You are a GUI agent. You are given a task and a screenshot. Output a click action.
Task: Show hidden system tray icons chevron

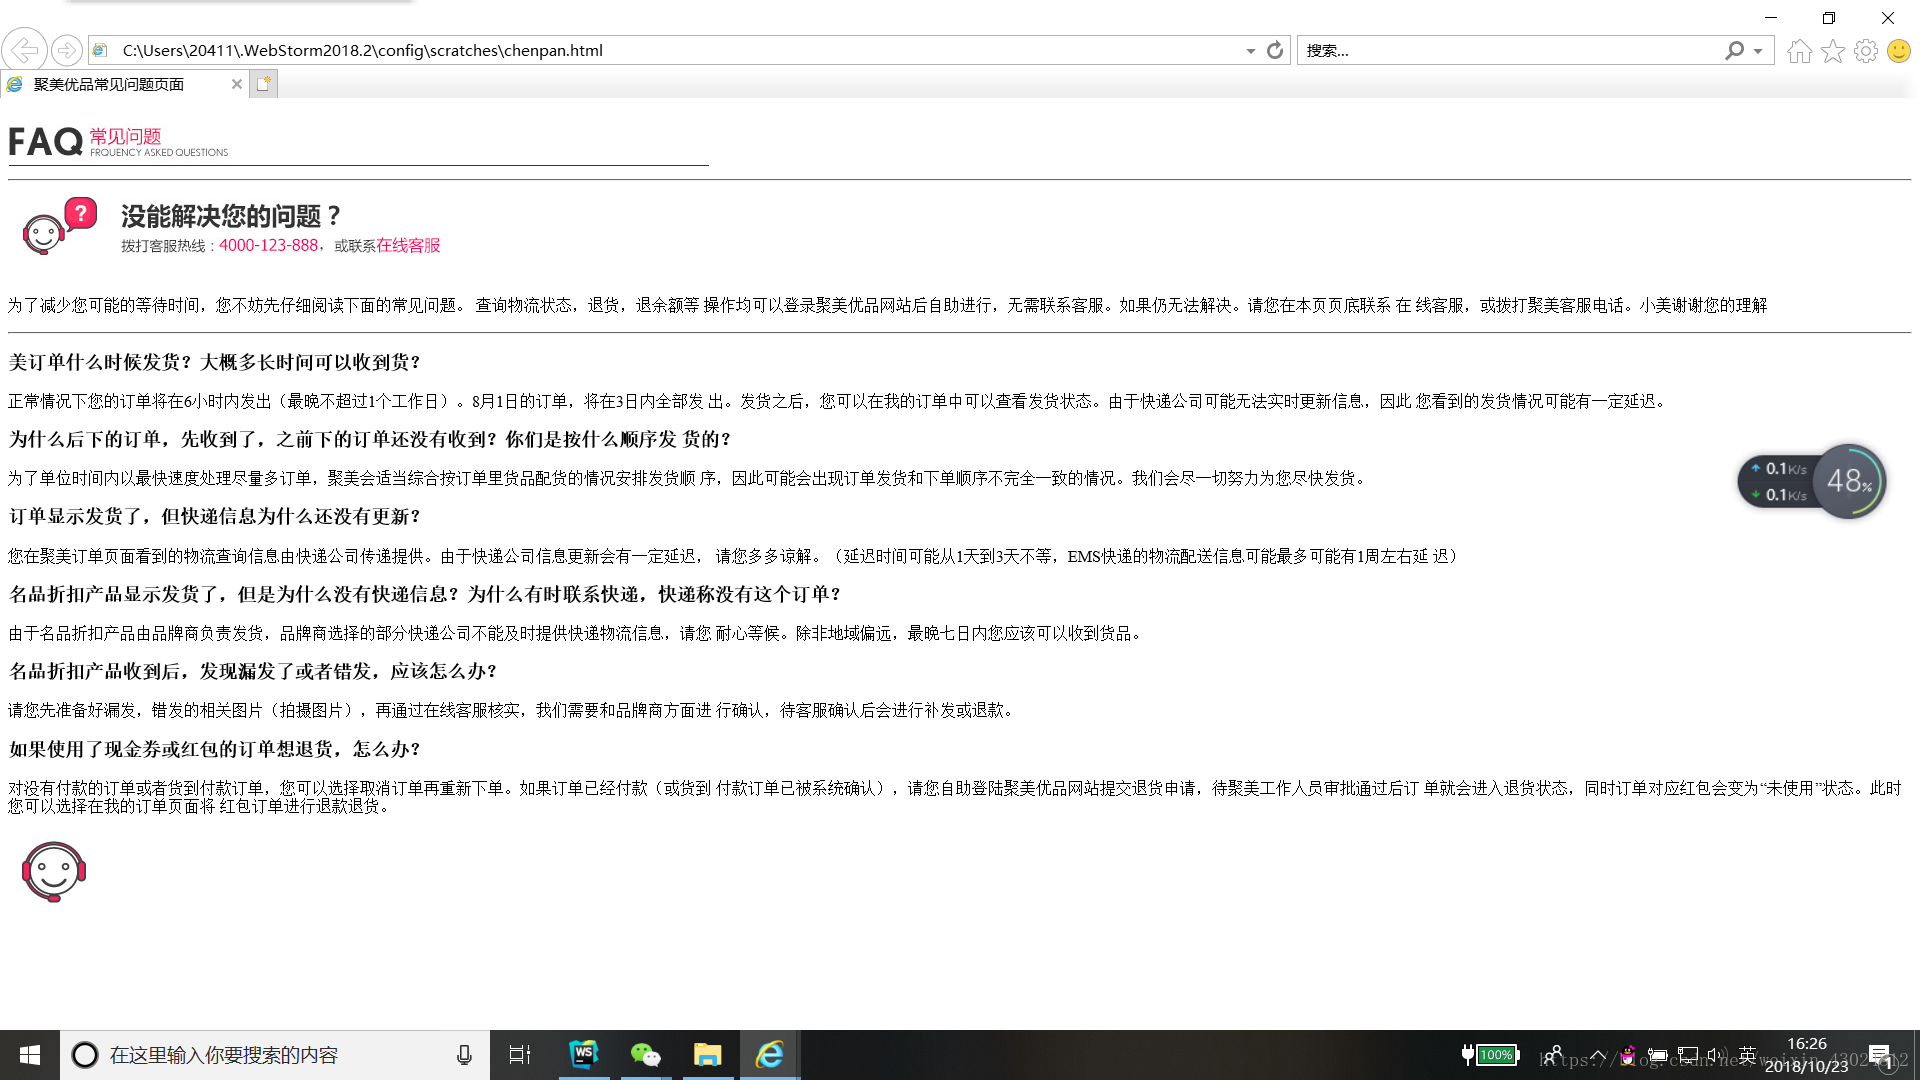(1598, 1055)
